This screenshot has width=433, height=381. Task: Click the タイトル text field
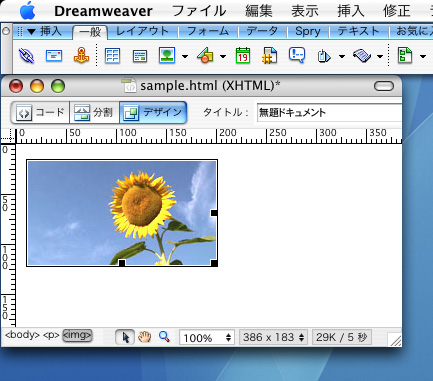point(329,113)
